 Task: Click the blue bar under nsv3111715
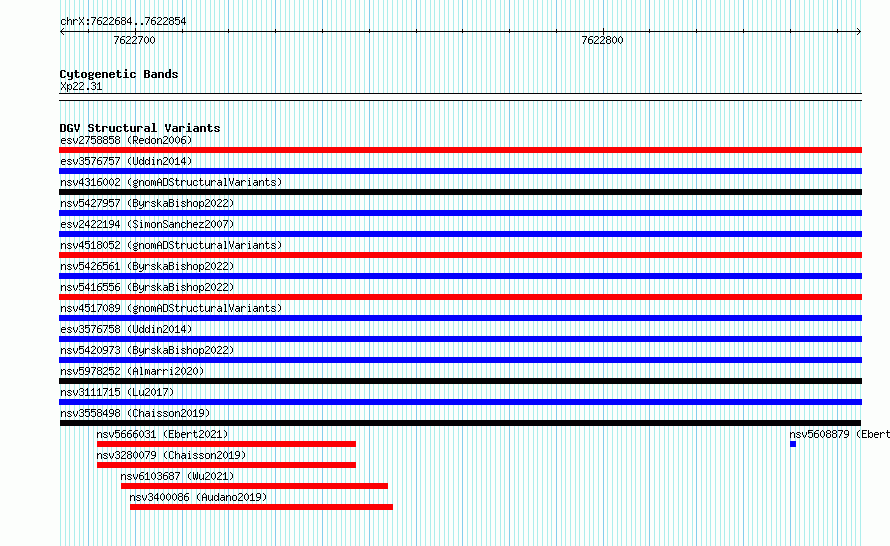pos(460,402)
